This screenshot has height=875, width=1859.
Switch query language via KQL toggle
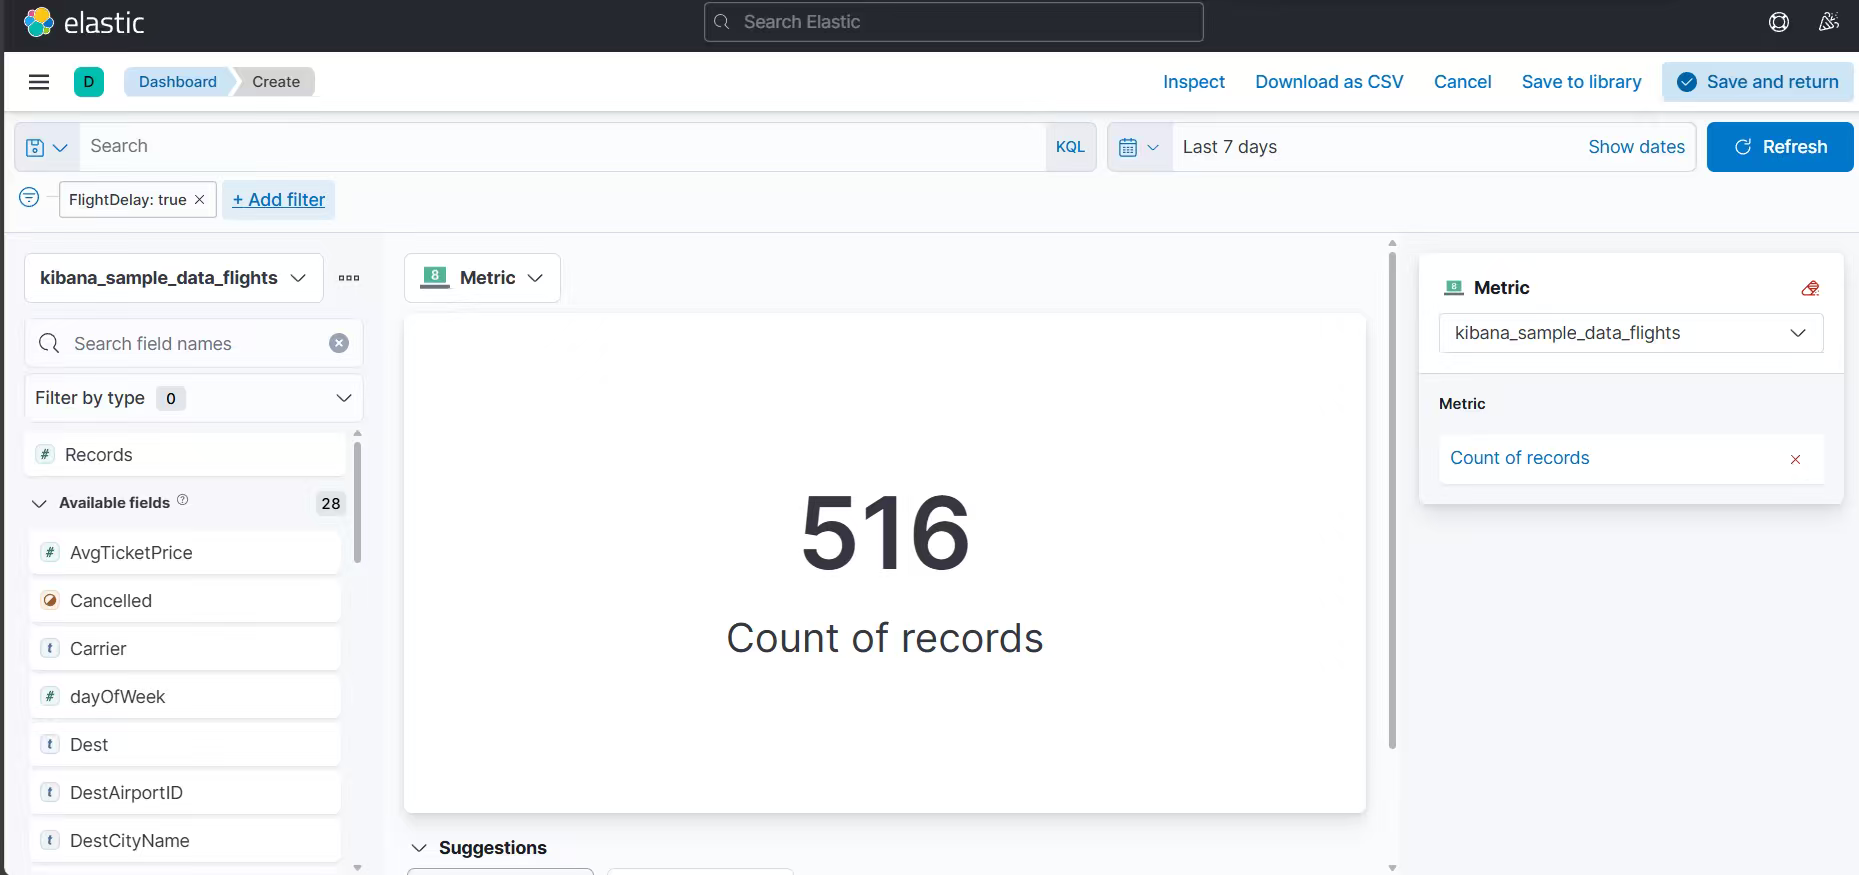pyautogui.click(x=1069, y=147)
